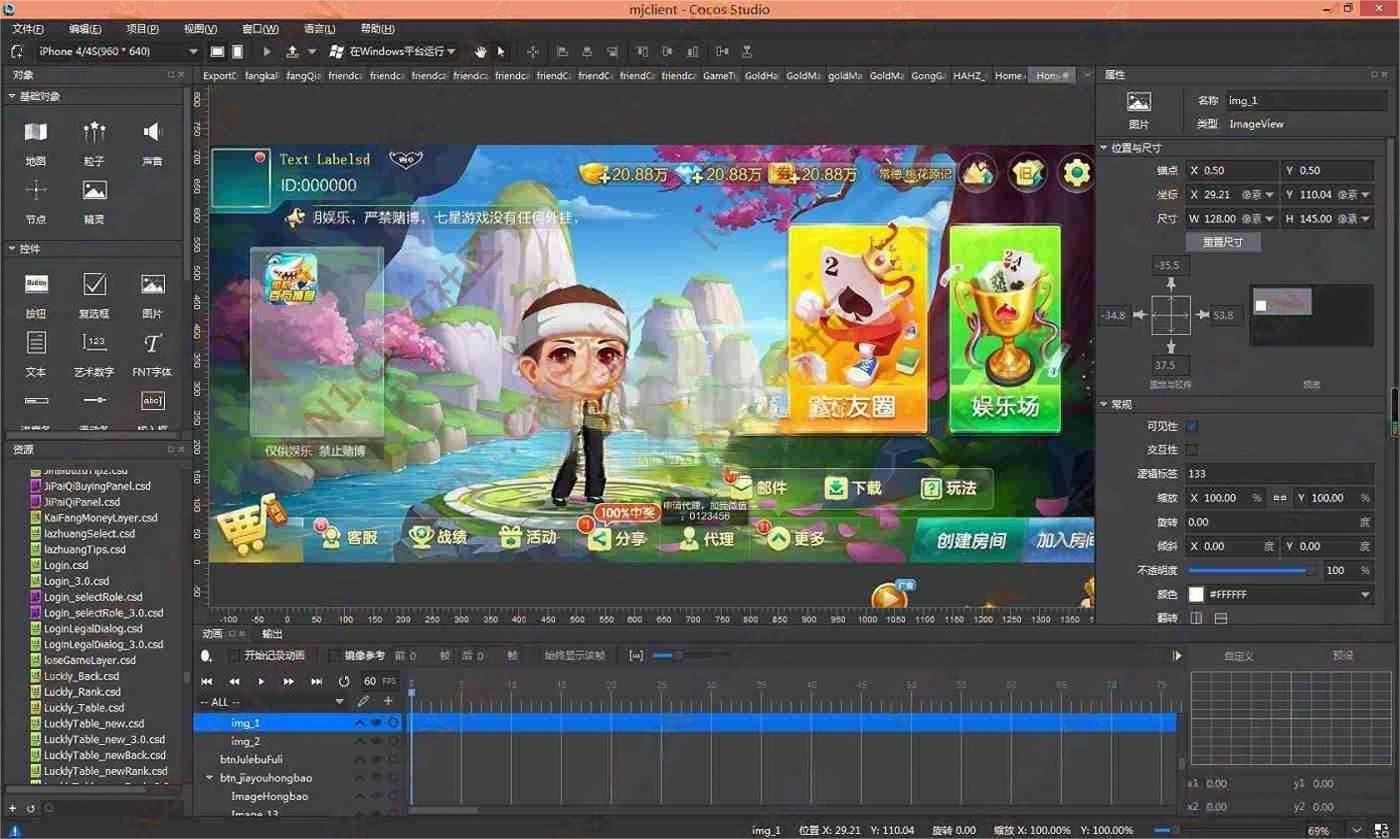Switch to the 输出 output tab
Screen dimensions: 1400x839
[272, 634]
